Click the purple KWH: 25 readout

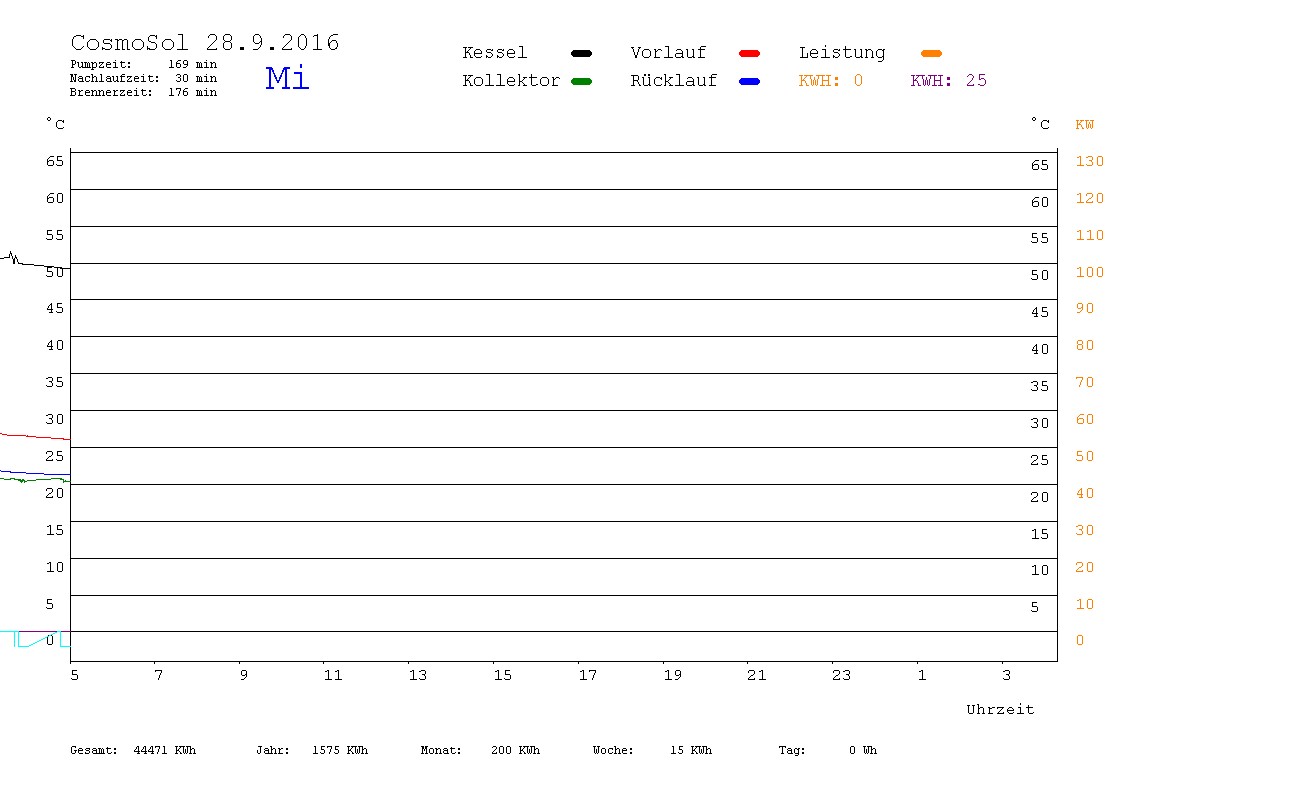pyautogui.click(x=948, y=81)
